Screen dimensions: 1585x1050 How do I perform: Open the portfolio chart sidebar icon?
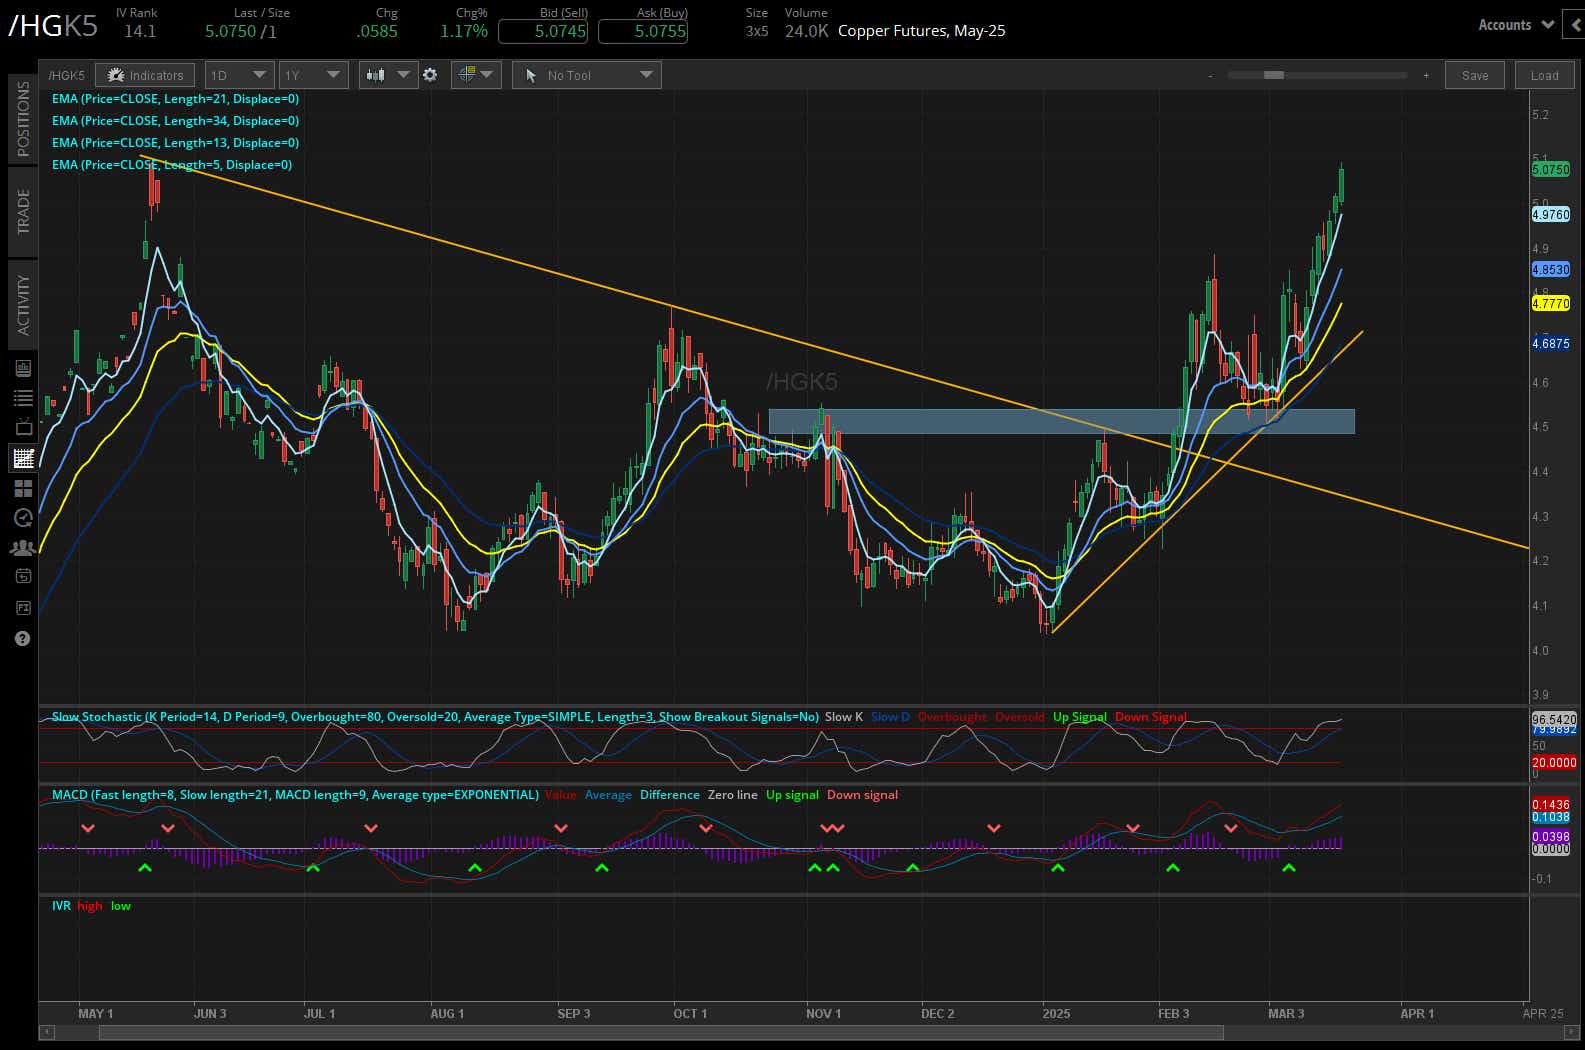click(23, 369)
